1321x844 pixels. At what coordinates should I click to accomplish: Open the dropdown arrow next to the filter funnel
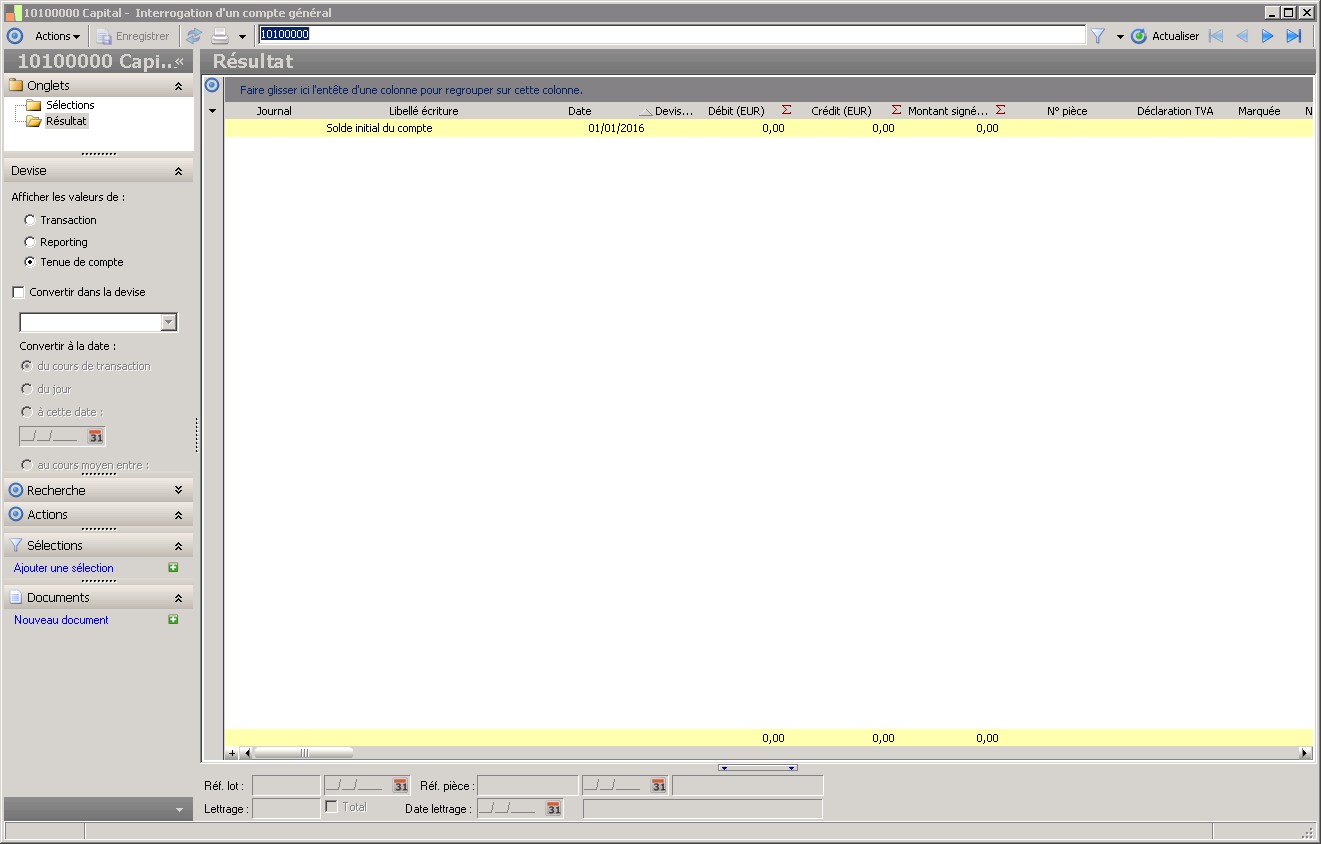point(1120,37)
